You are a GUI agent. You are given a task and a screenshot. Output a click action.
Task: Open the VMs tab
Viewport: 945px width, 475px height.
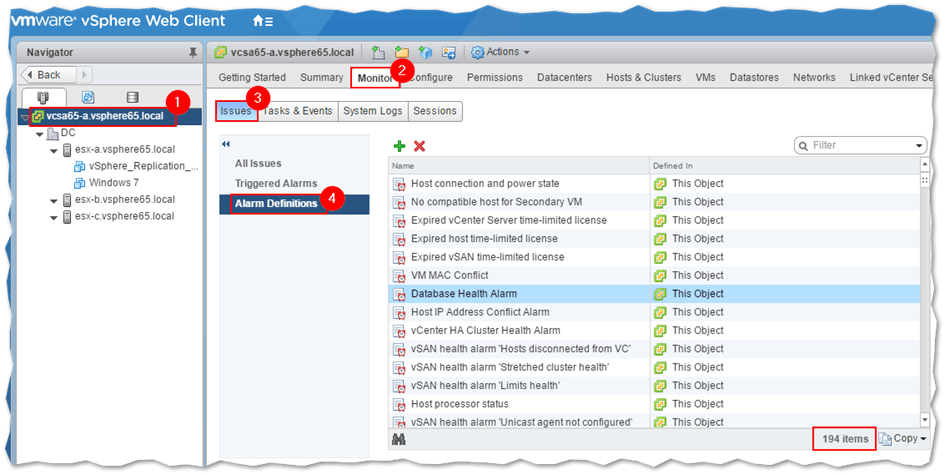(706, 78)
